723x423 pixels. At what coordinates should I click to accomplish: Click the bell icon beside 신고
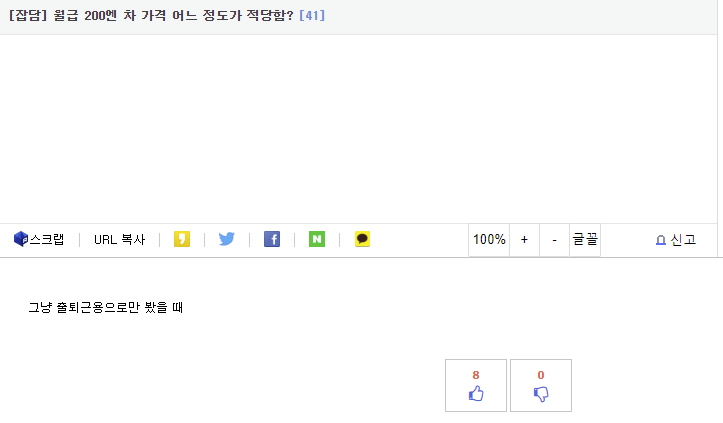[661, 240]
